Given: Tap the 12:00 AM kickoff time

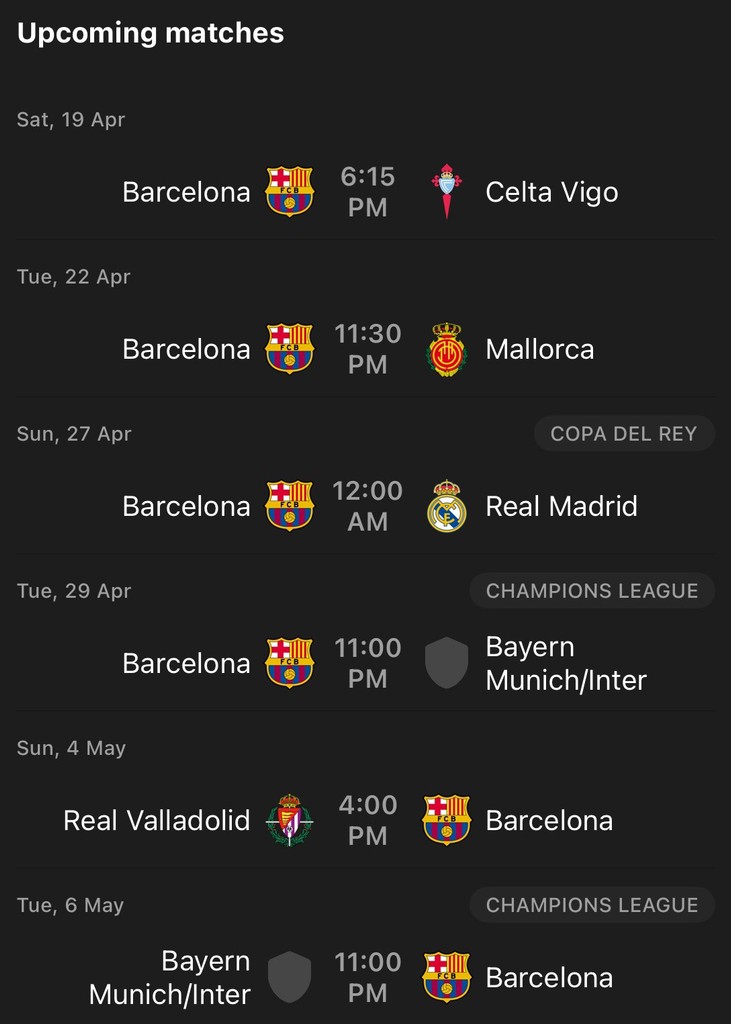Looking at the screenshot, I should [x=368, y=506].
